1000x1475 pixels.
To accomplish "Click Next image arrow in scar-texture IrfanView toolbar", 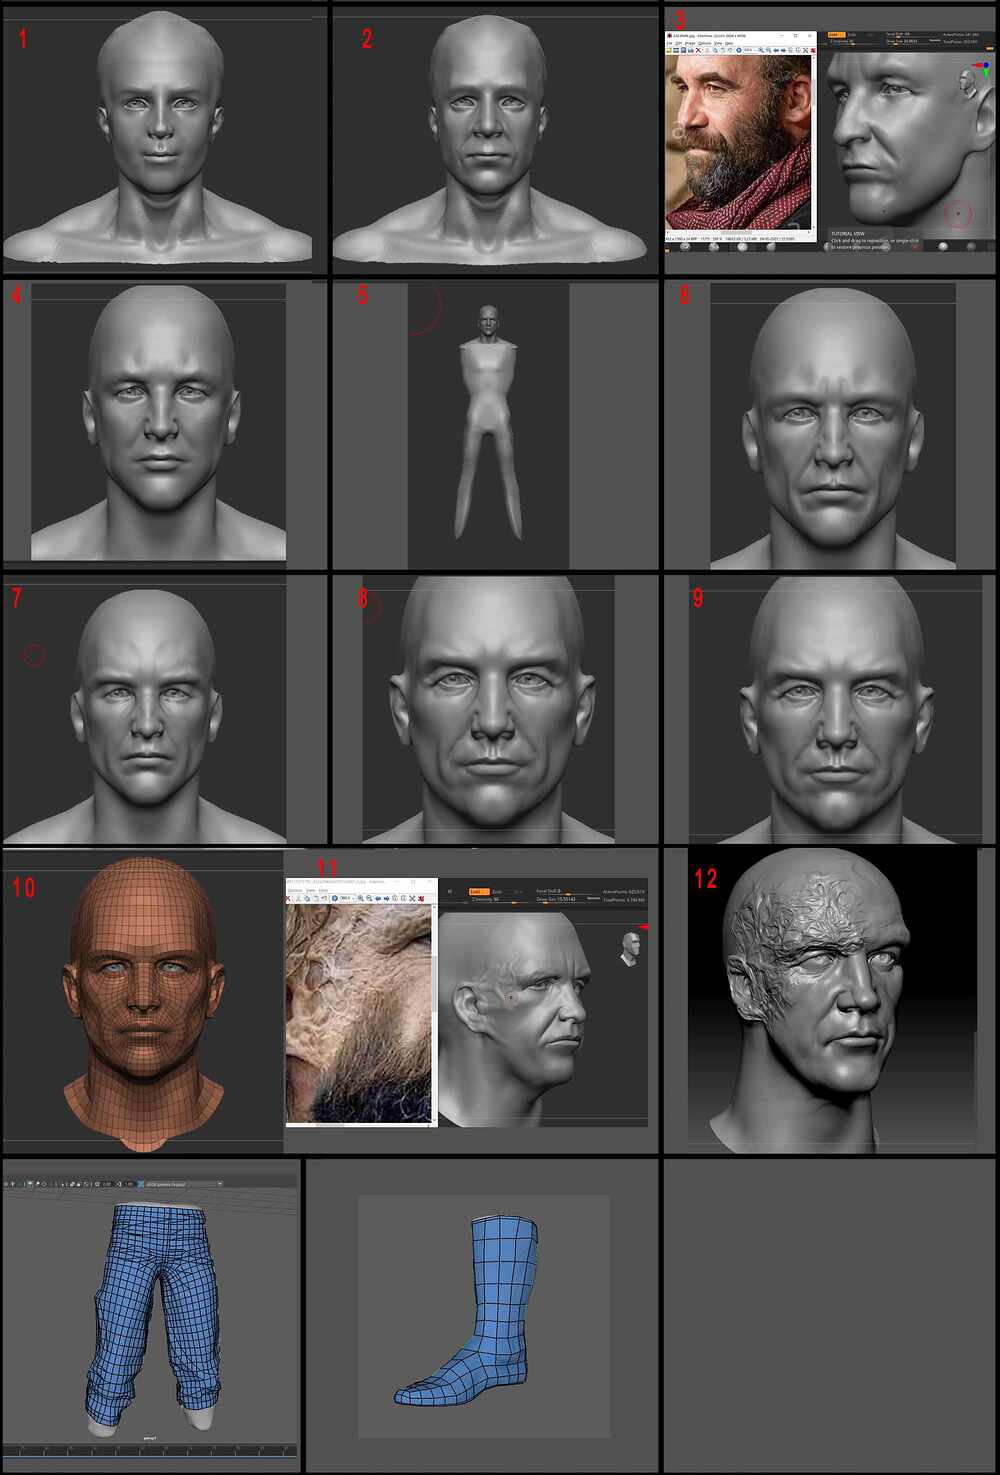I will tap(388, 898).
